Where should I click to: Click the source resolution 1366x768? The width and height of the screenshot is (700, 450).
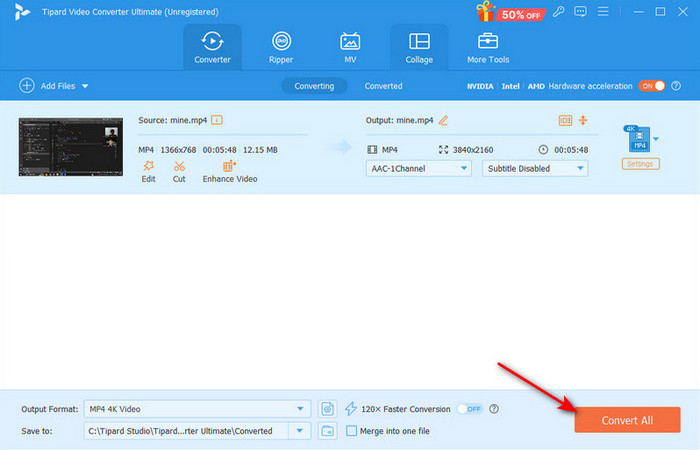(178, 150)
